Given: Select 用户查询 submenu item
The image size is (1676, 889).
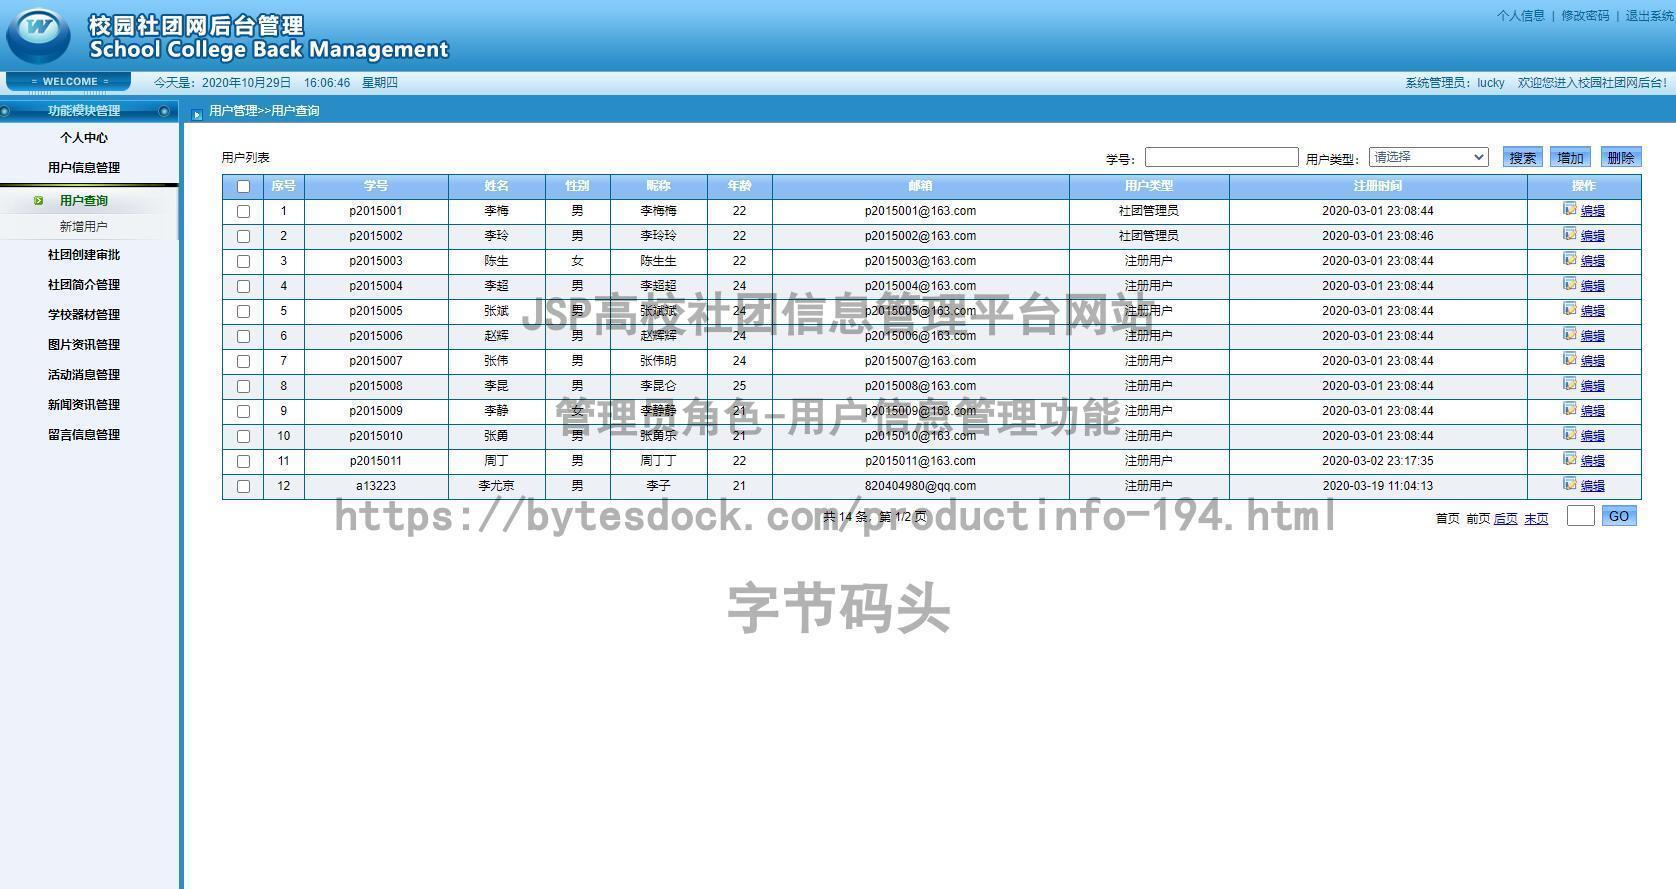Looking at the screenshot, I should [84, 200].
